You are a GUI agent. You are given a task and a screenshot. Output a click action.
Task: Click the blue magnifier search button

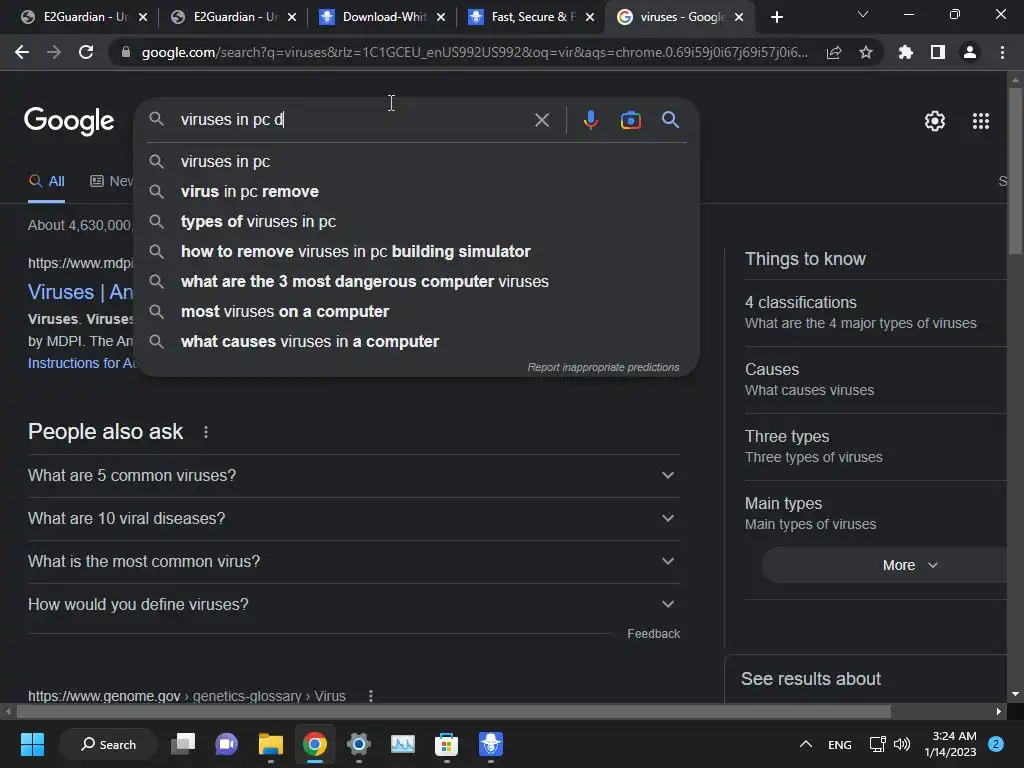point(670,120)
